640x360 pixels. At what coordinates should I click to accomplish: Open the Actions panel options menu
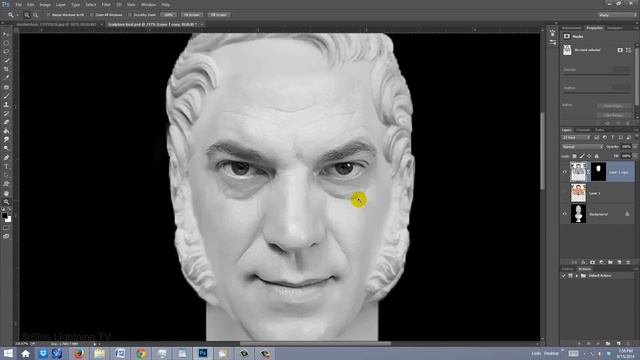point(636,269)
